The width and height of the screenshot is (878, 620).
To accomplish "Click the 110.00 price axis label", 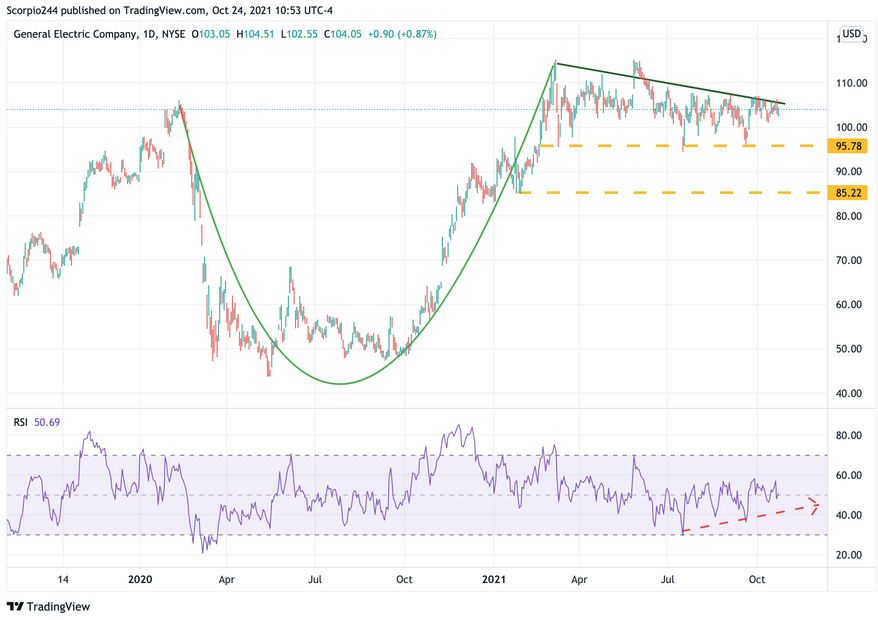I will tap(851, 83).
